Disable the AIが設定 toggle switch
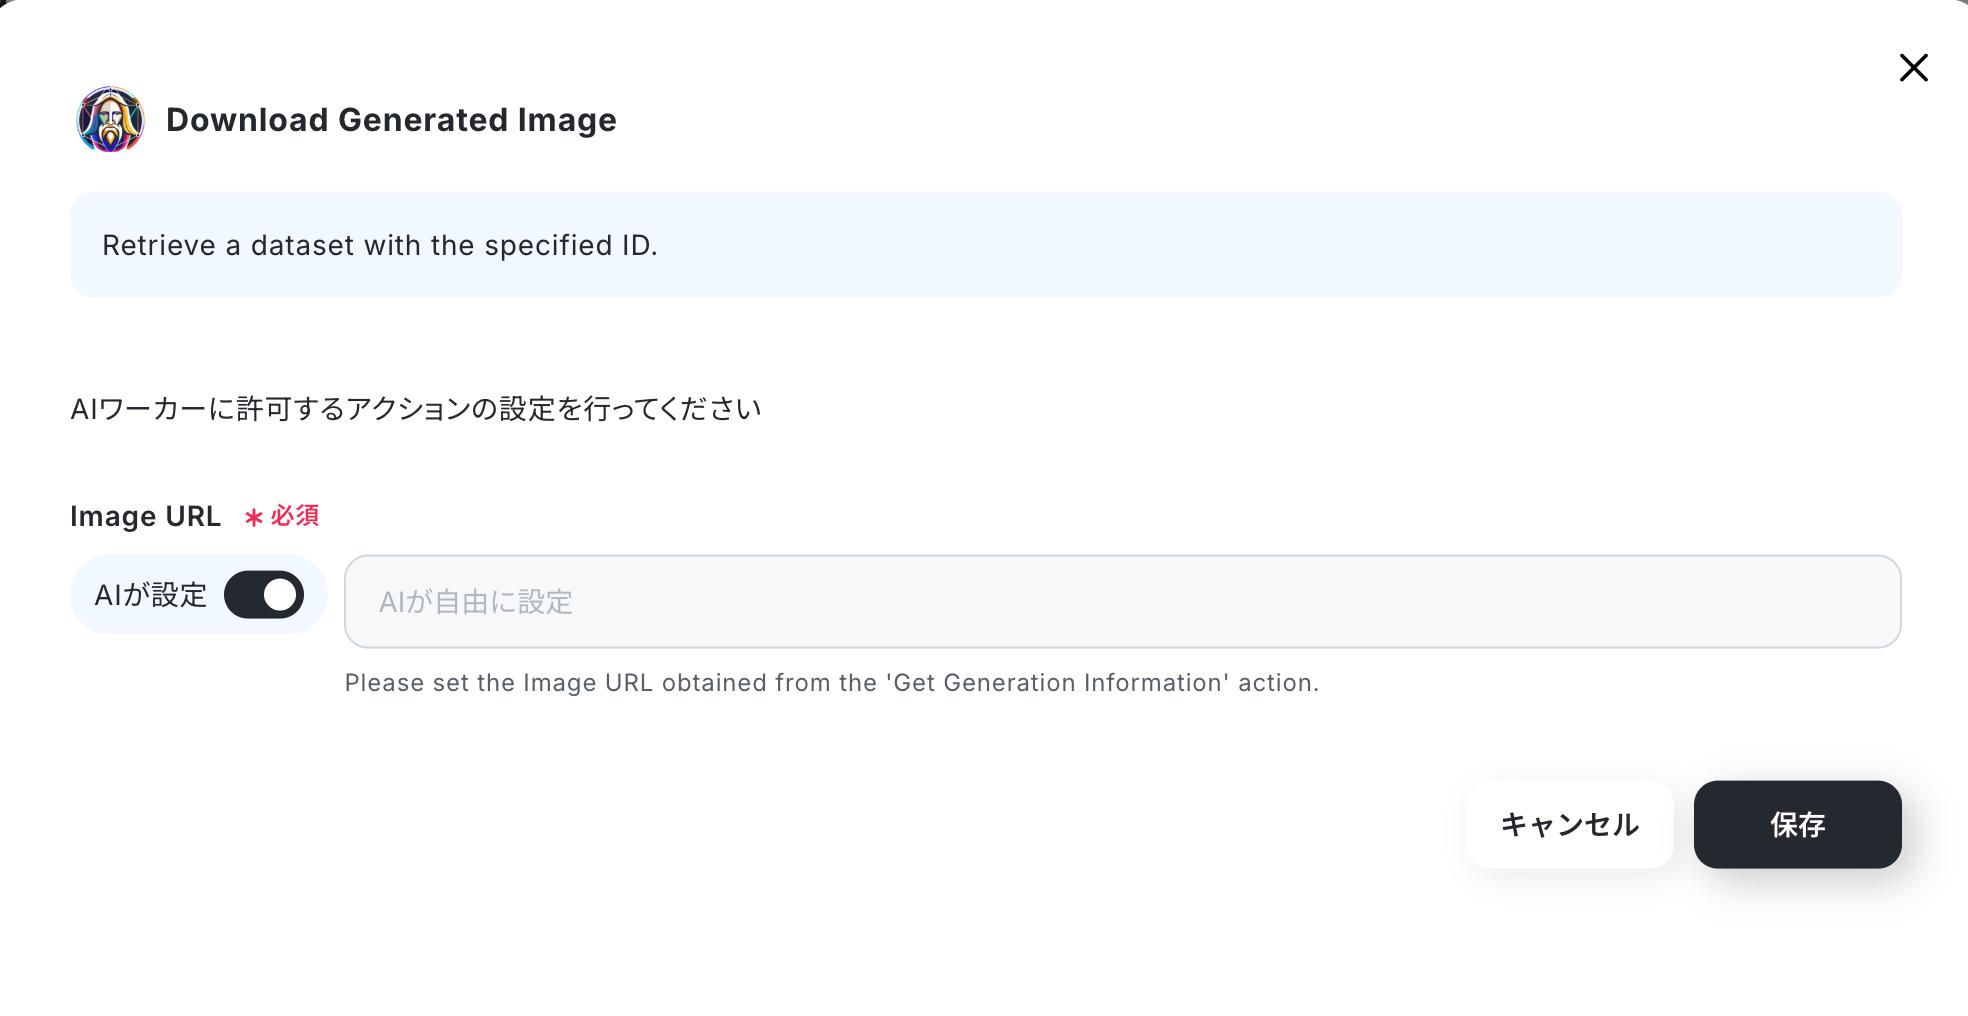 click(264, 595)
